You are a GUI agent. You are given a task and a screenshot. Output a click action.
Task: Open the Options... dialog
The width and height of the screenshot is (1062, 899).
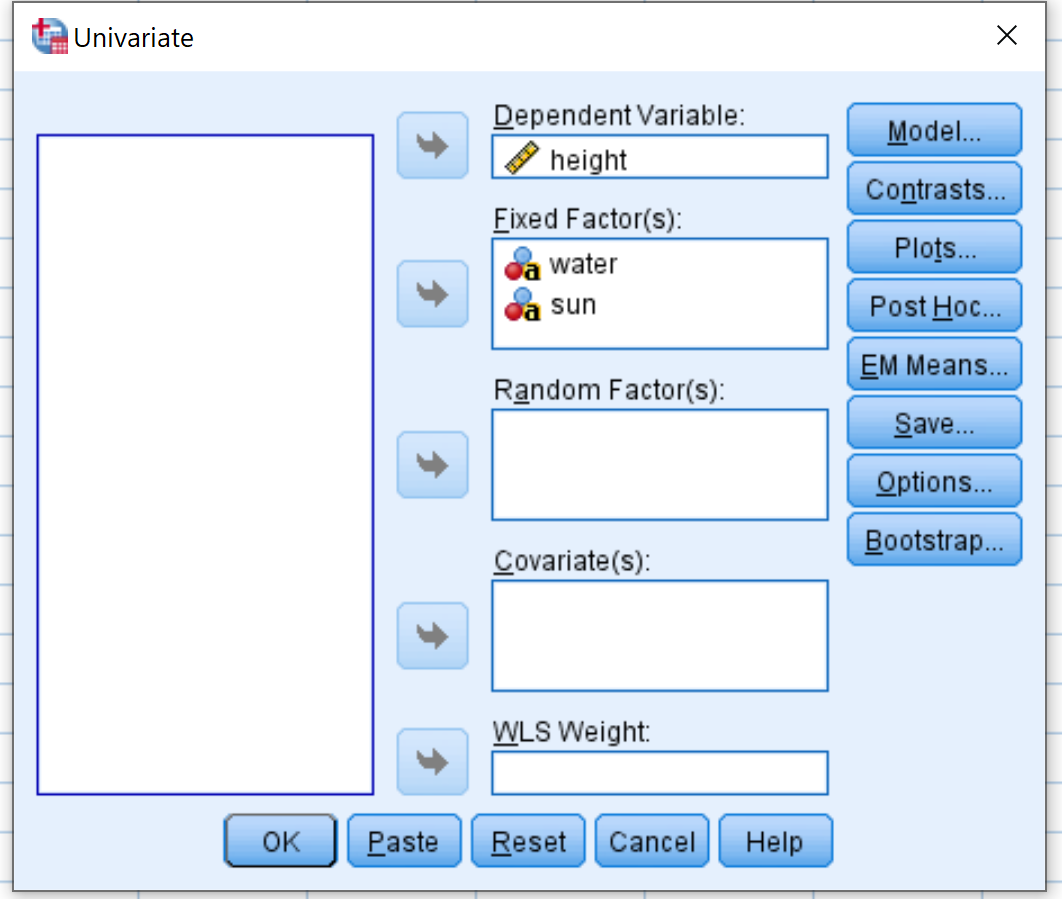pyautogui.click(x=934, y=482)
